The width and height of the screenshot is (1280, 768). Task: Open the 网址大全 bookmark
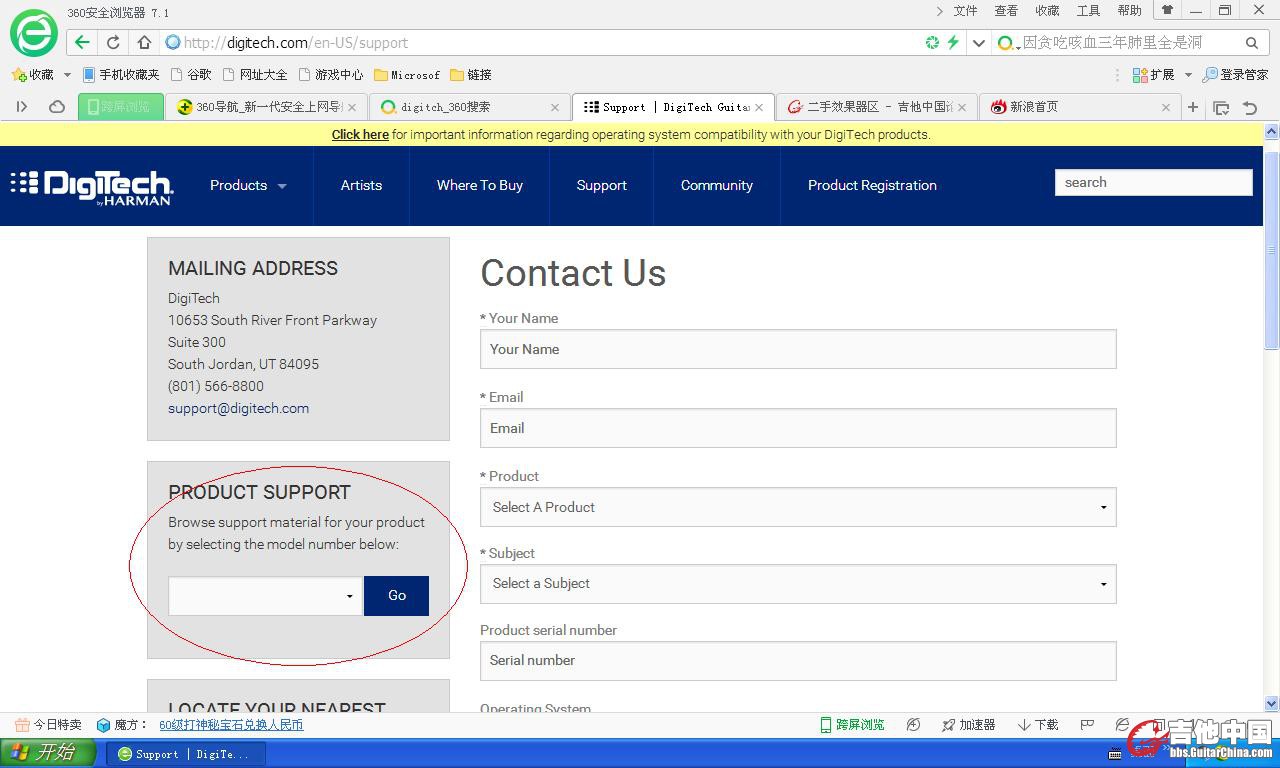coord(255,74)
